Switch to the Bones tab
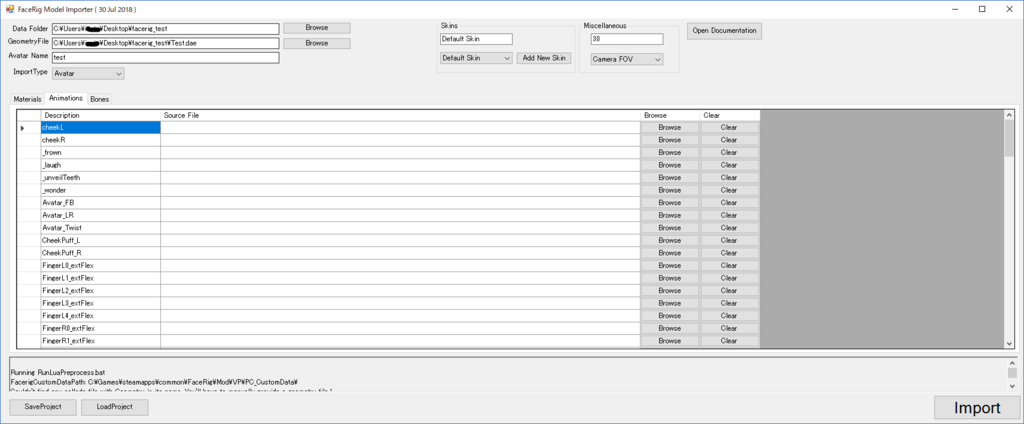The width and height of the screenshot is (1024, 424). point(100,99)
